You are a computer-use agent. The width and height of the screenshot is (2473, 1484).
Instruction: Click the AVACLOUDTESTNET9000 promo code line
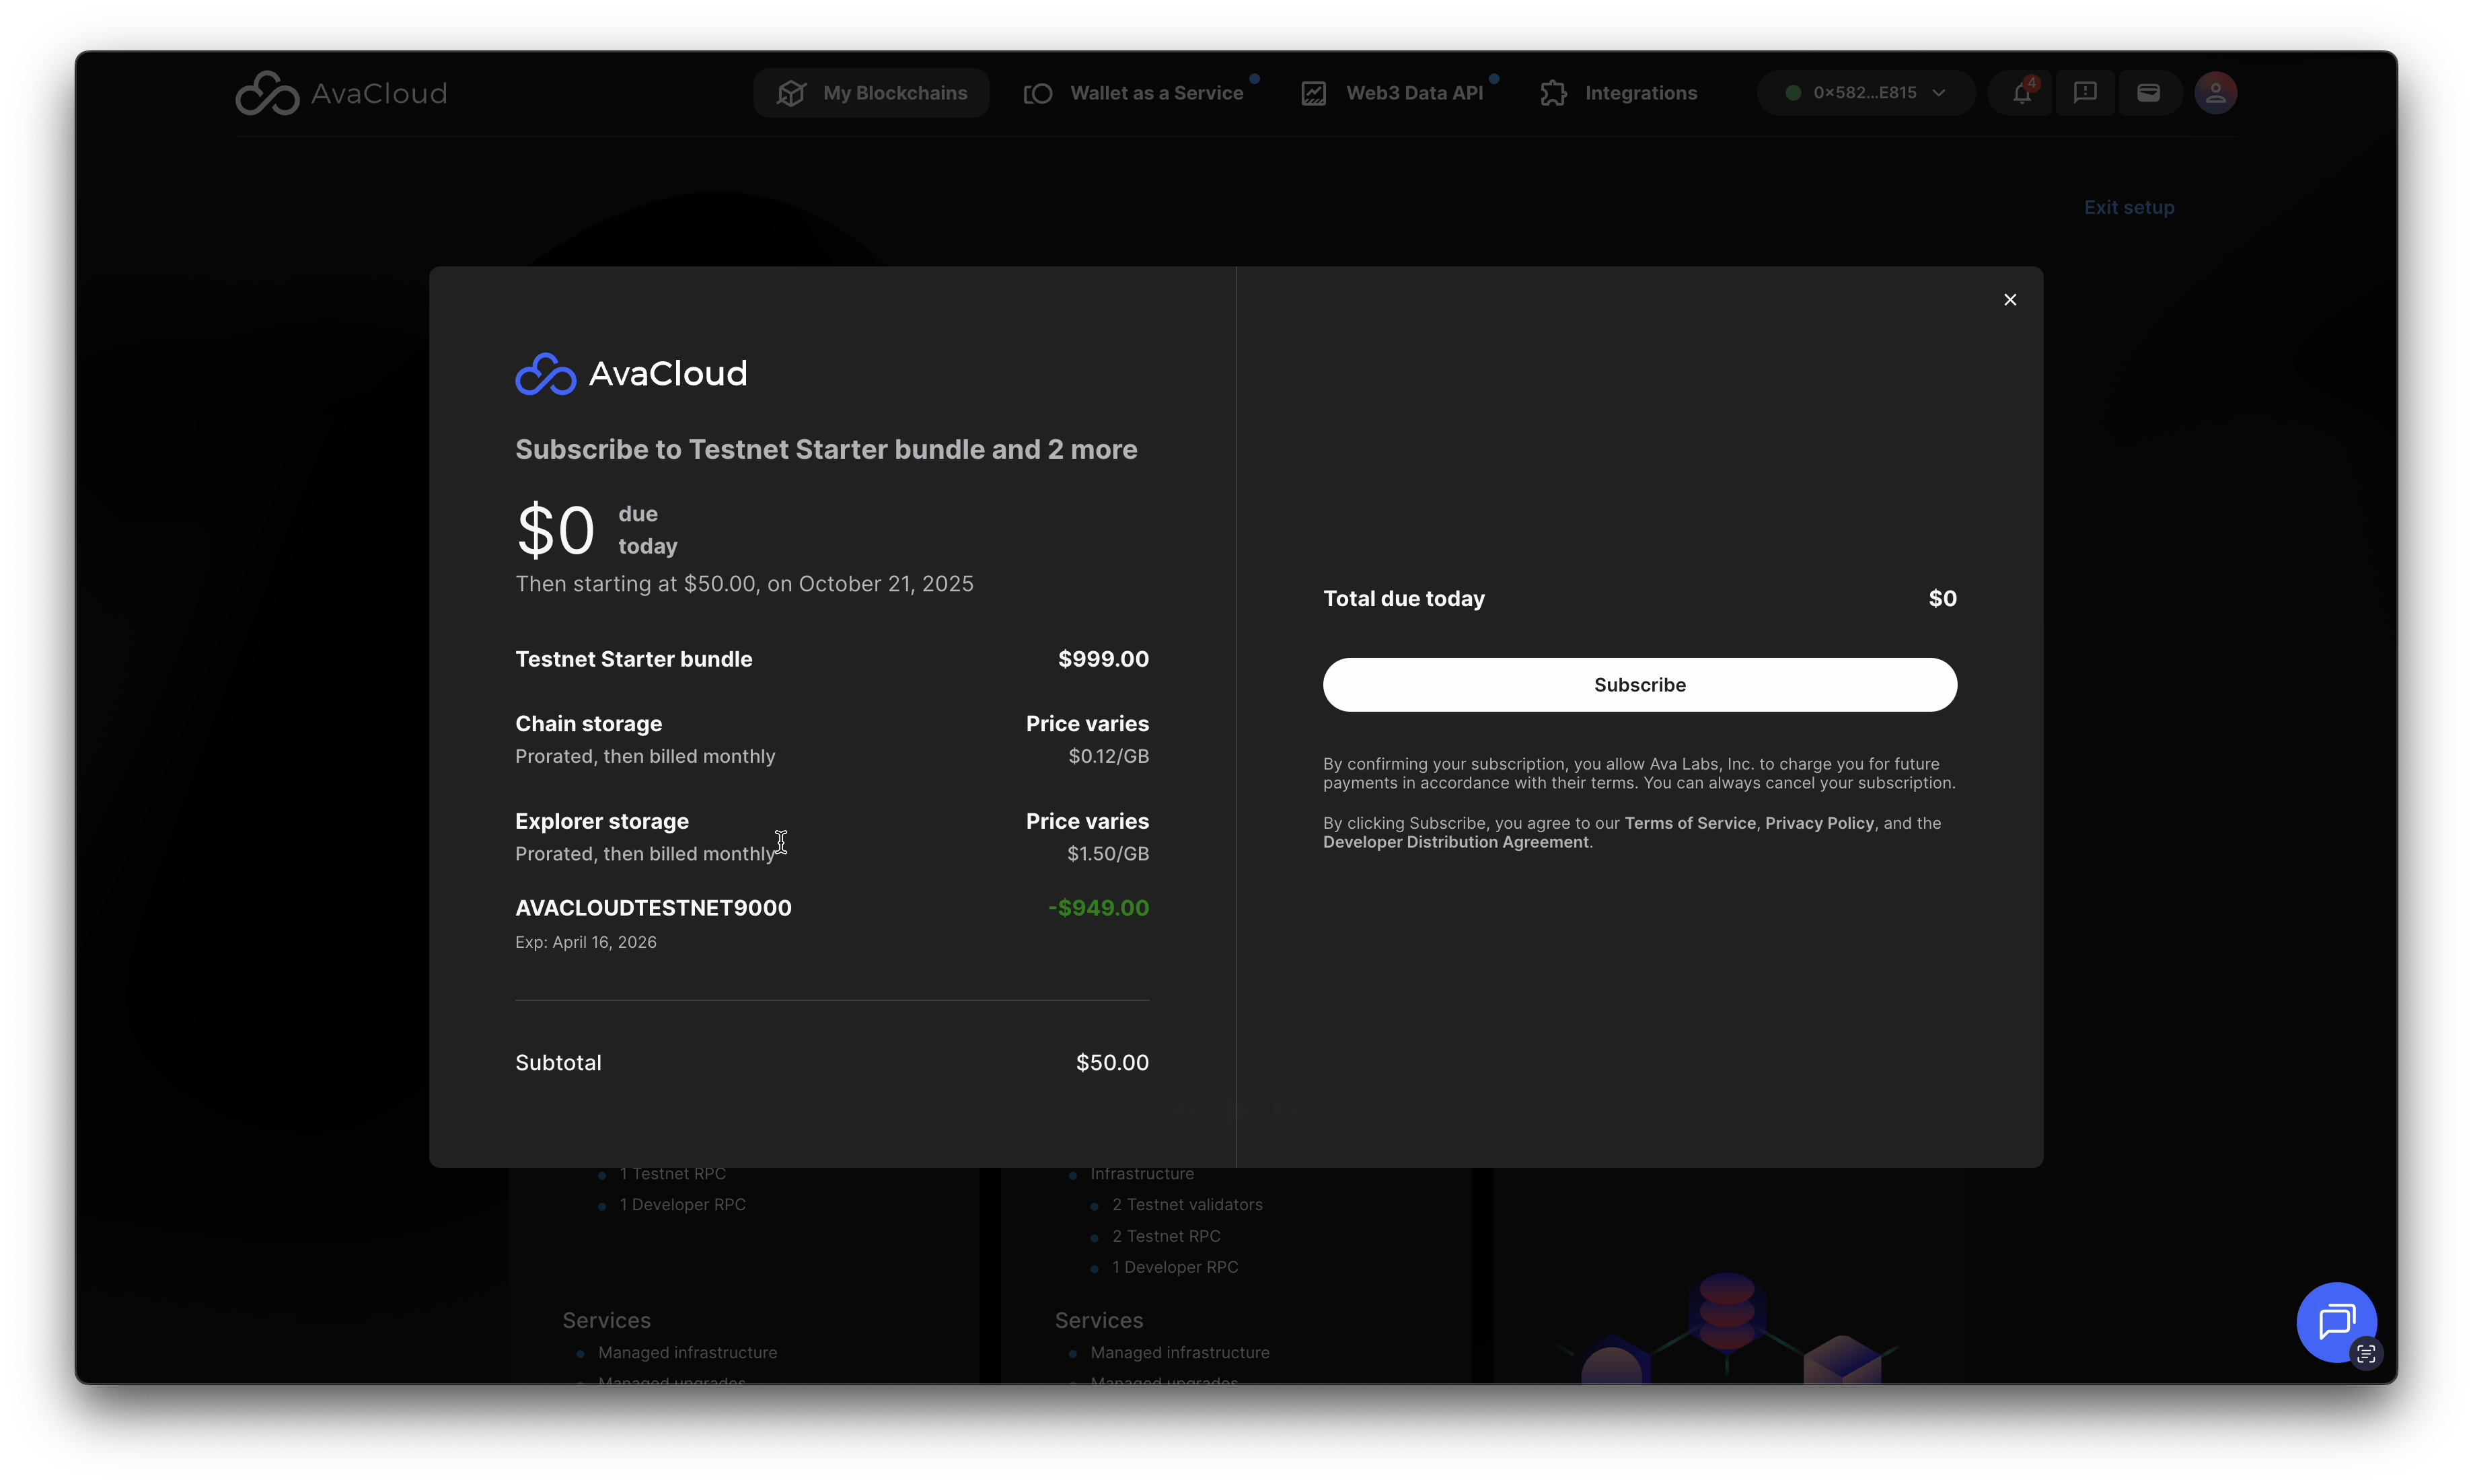(x=653, y=908)
